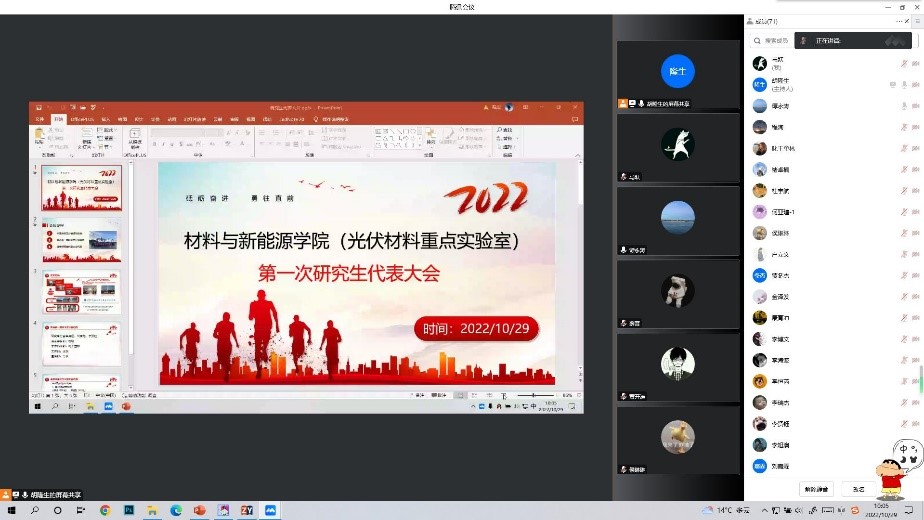This screenshot has width=924, height=520.
Task: Expand the system tray hidden icons chevron
Action: (765, 510)
